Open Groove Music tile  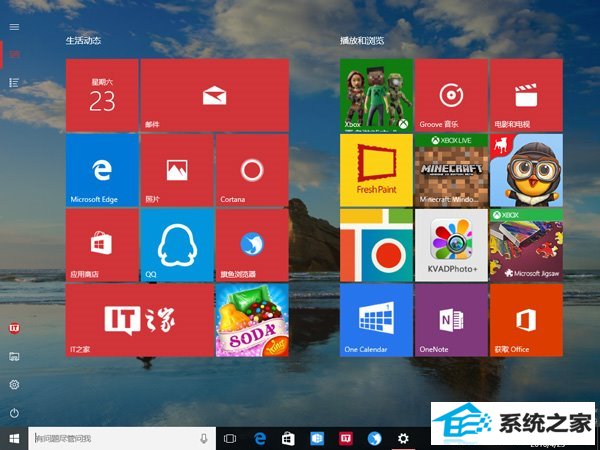[x=451, y=95]
